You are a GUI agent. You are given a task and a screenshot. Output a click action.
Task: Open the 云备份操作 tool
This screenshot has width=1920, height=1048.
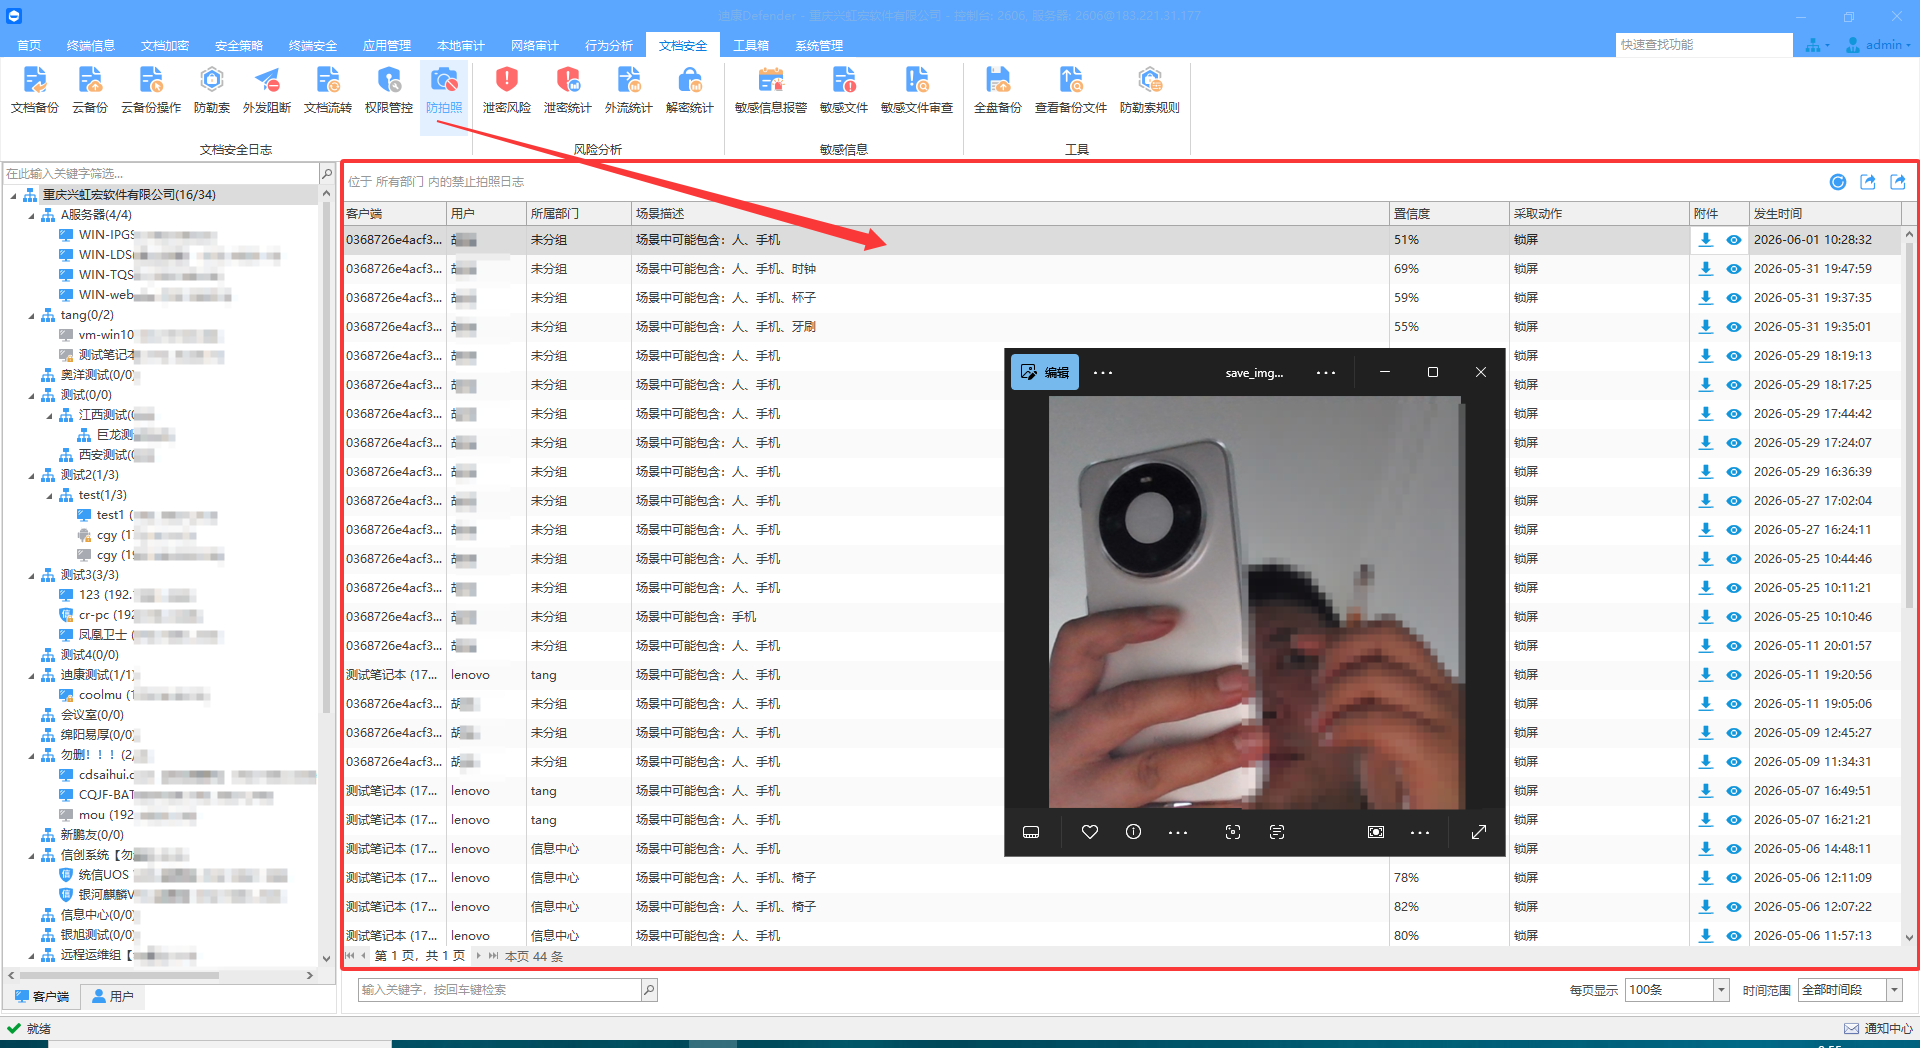(x=151, y=90)
